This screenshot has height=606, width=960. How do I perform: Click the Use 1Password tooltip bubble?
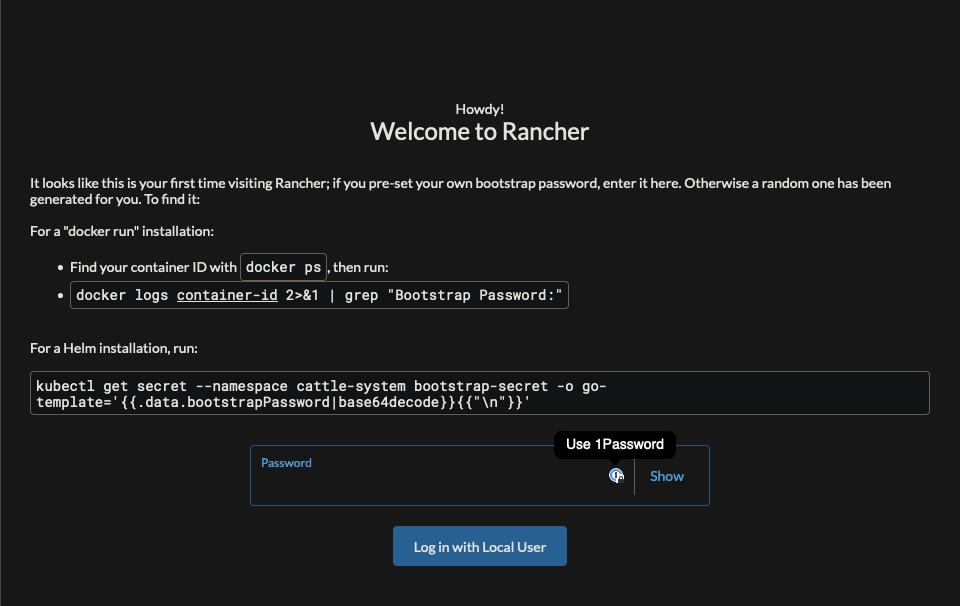[615, 444]
